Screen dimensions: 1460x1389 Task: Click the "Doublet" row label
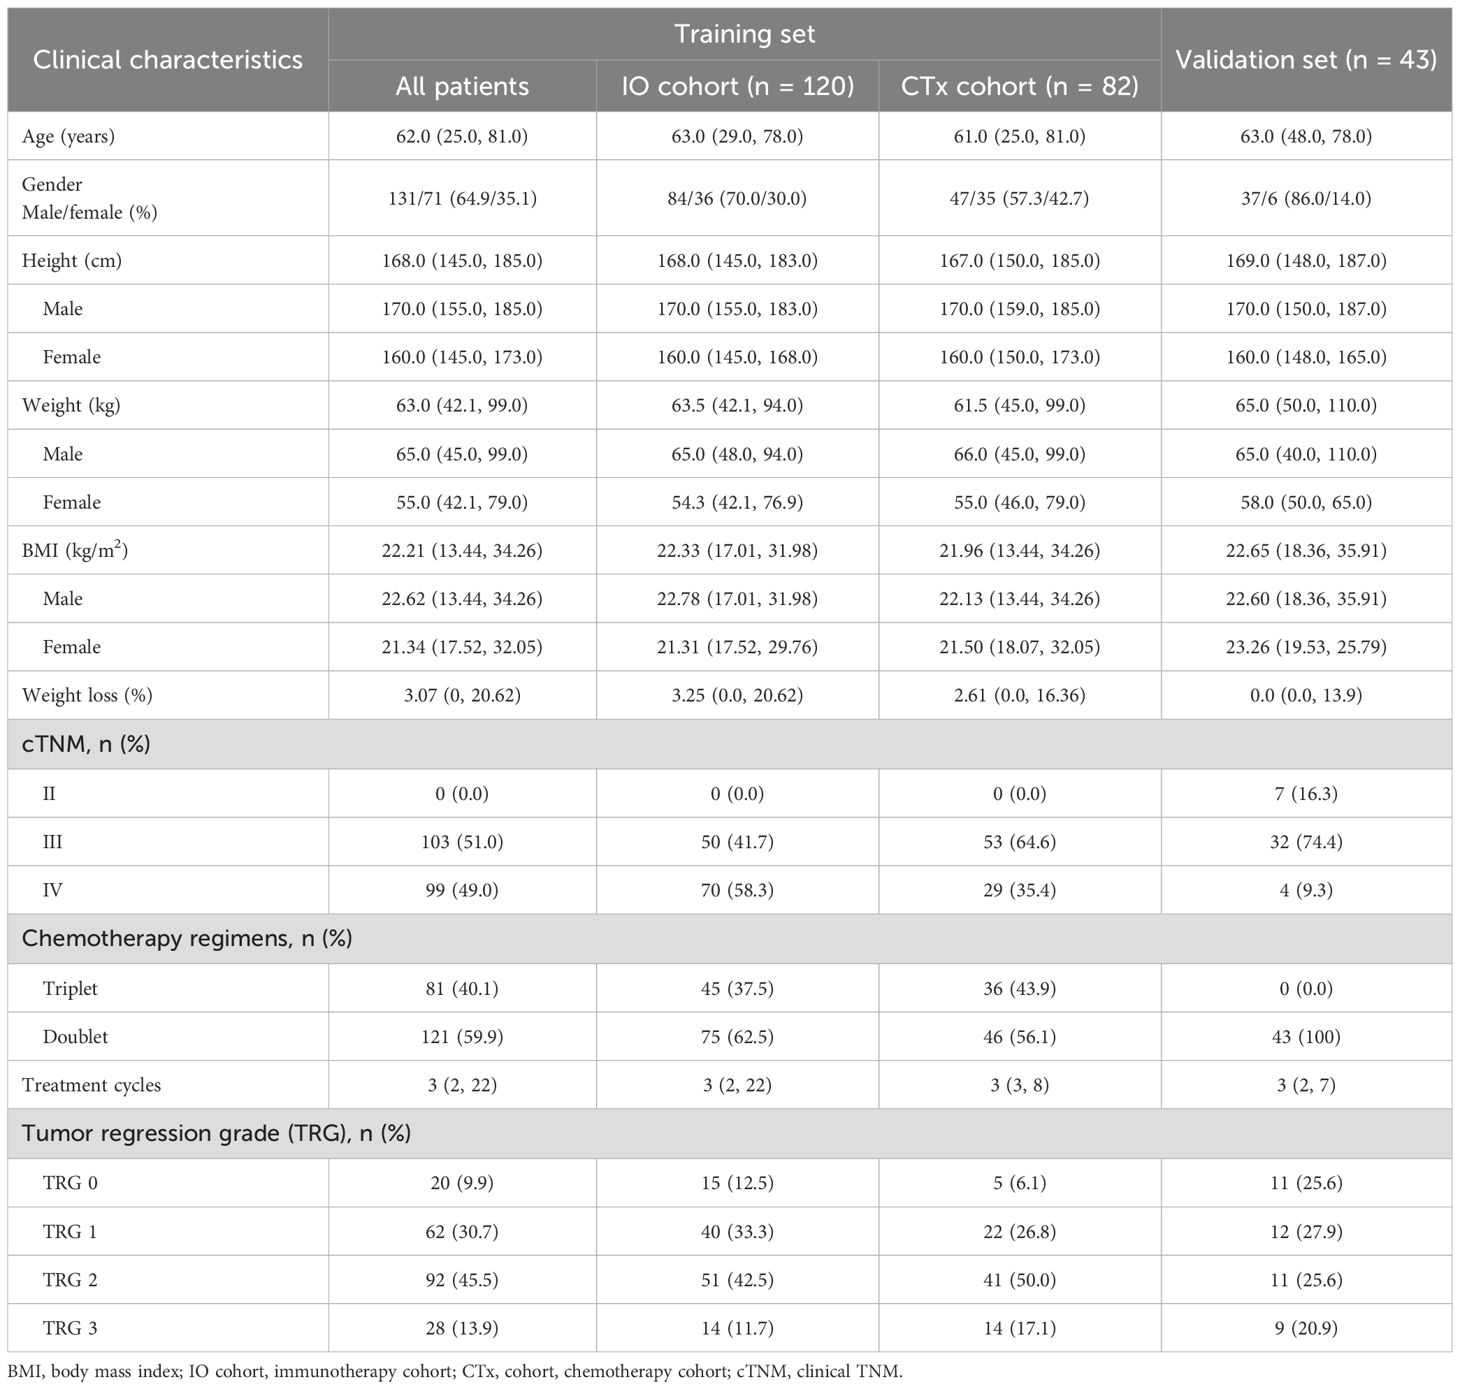(75, 1036)
